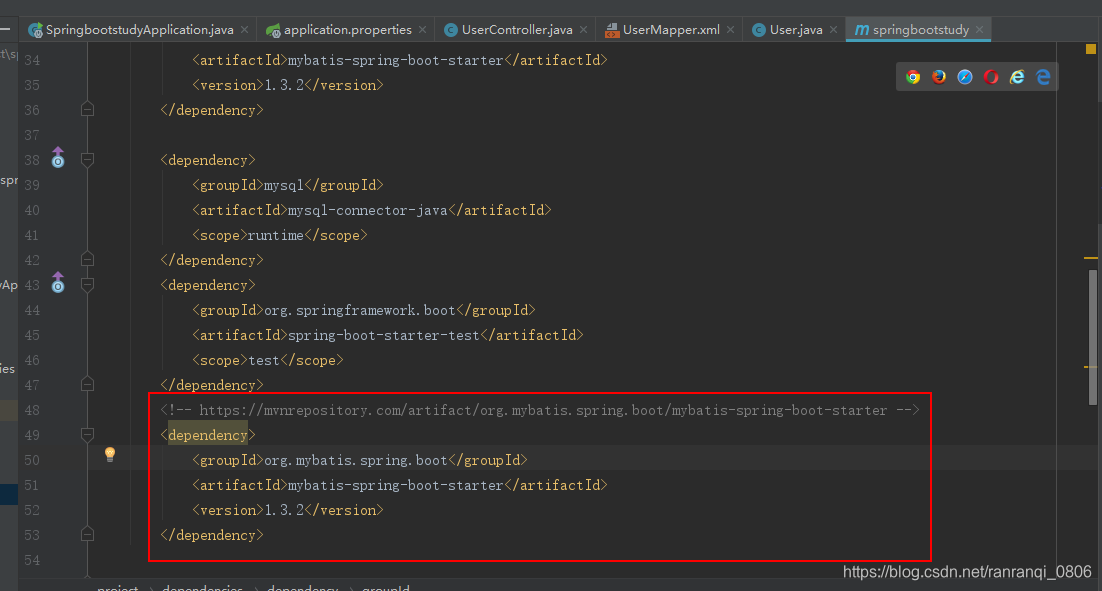Image resolution: width=1102 pixels, height=591 pixels.
Task: Open in Internet Explorer browser icon
Action: (x=1017, y=77)
